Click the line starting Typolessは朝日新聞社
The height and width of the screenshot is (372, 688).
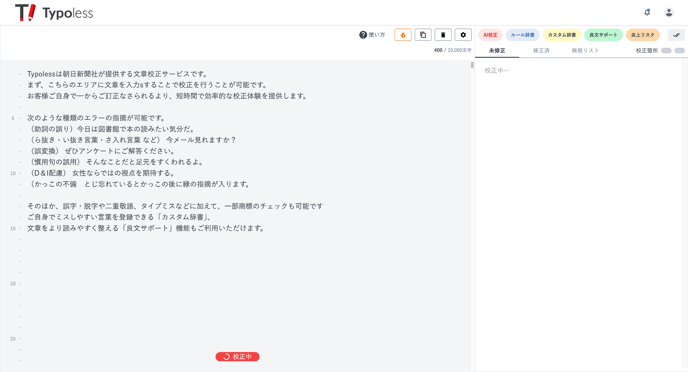point(118,74)
